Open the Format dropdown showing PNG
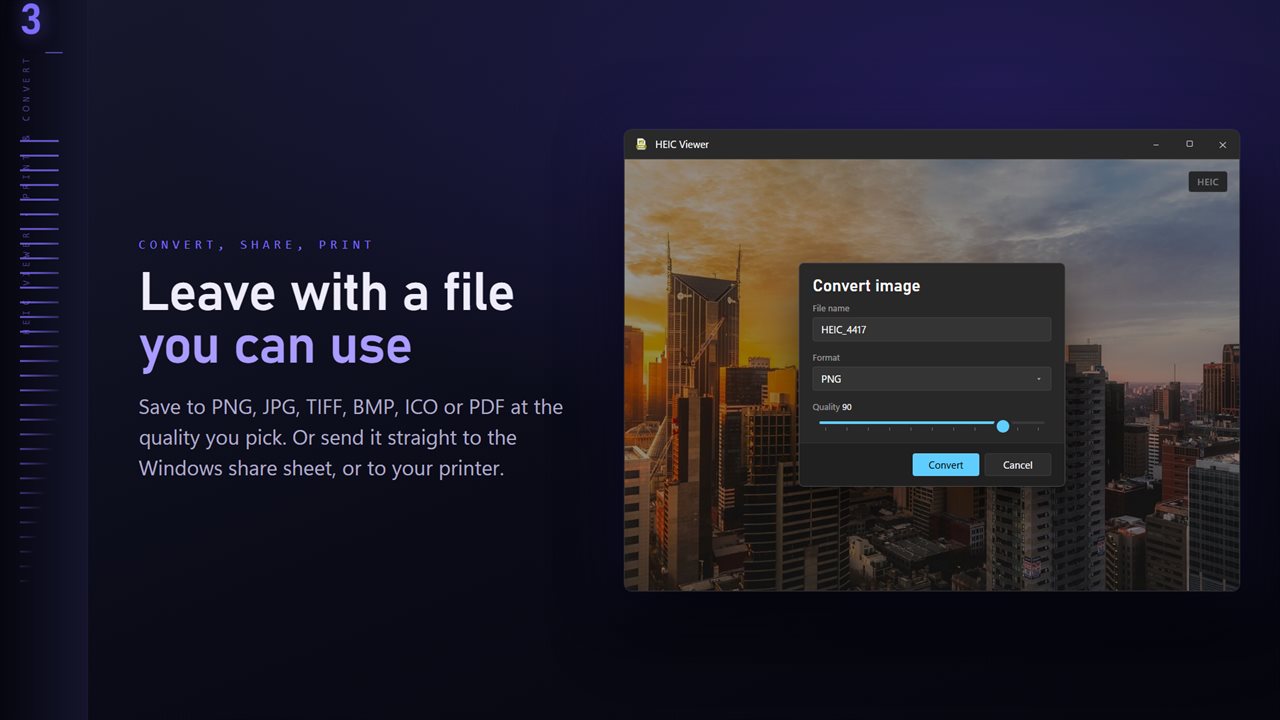 pos(931,379)
